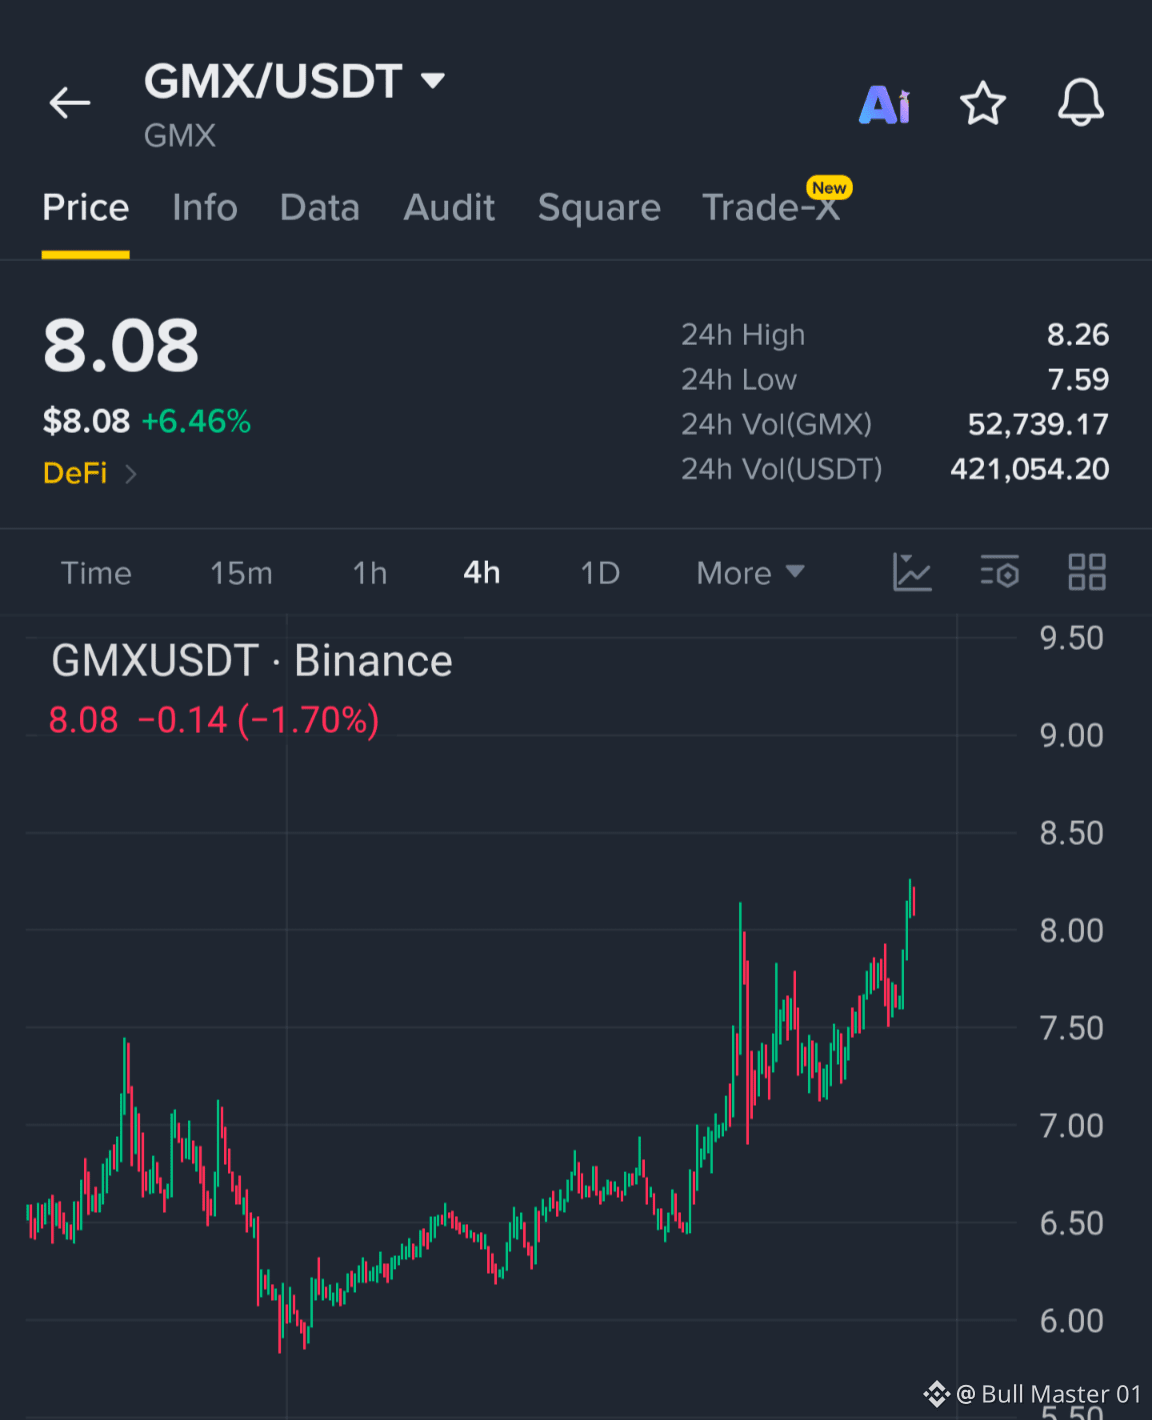Tap the DeFi category link
This screenshot has height=1420, width=1152.
click(x=75, y=473)
